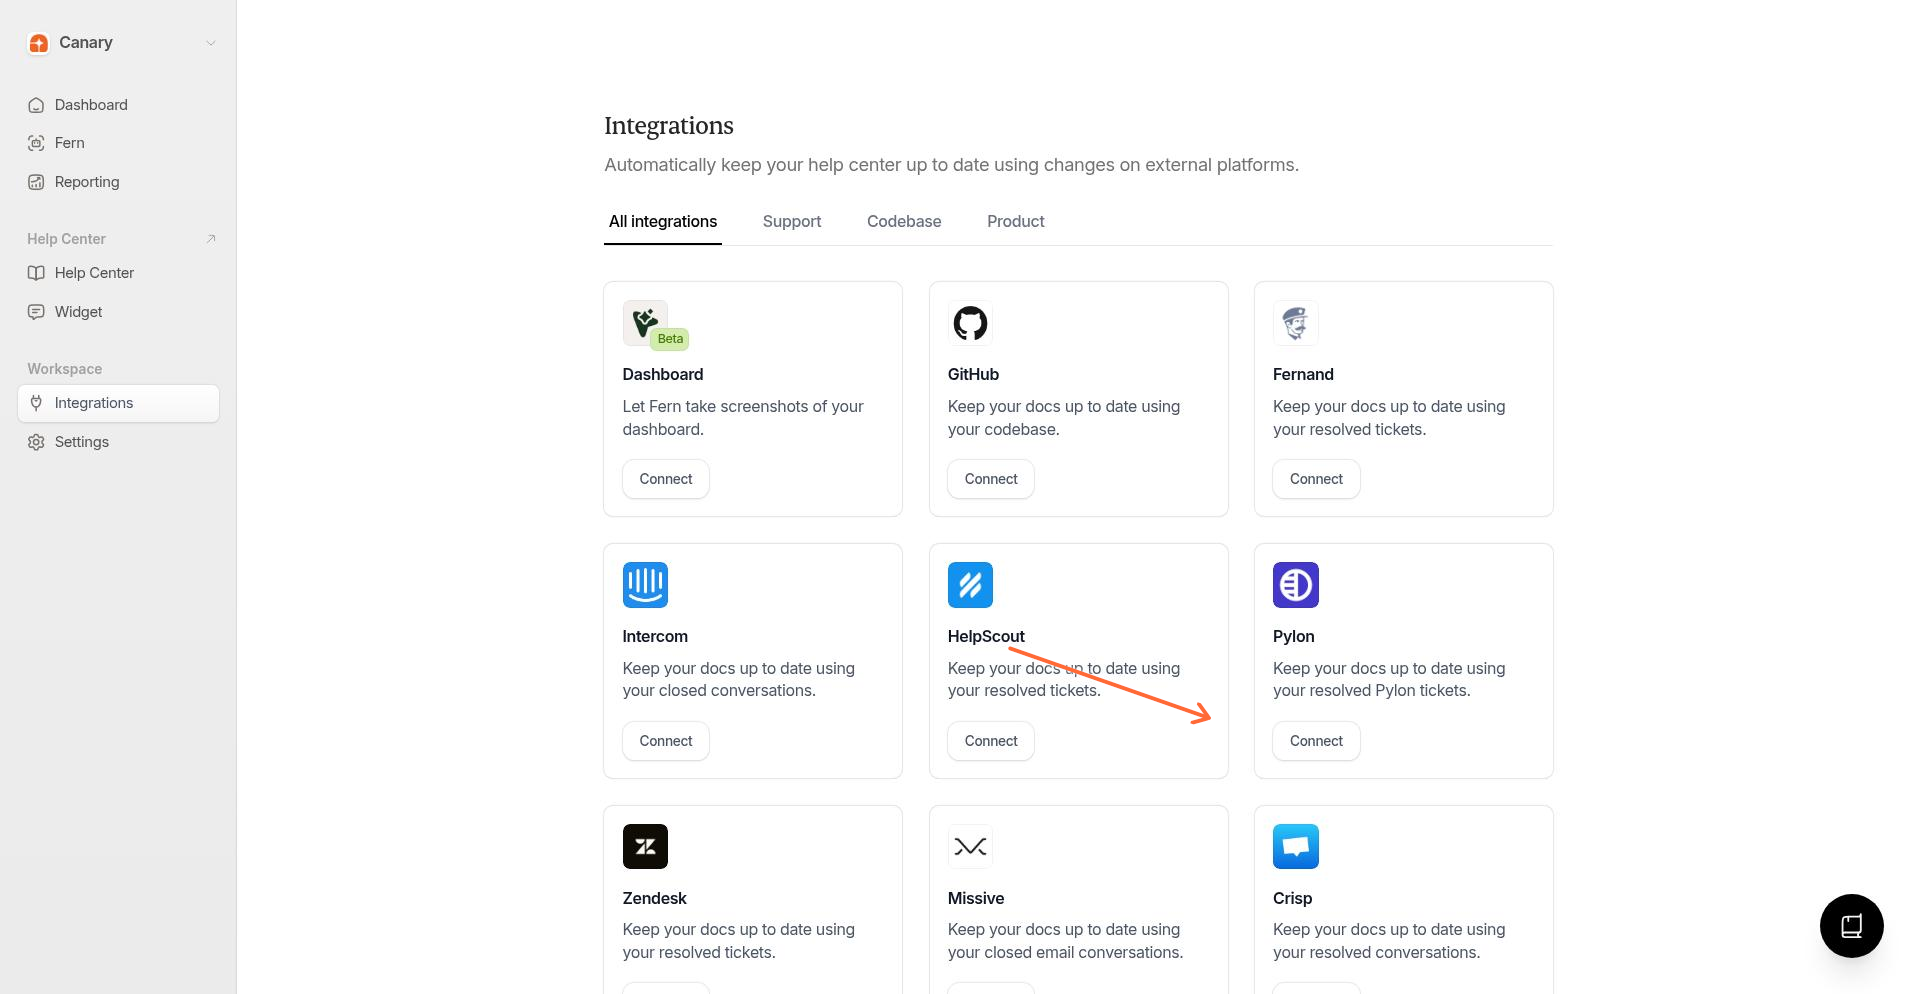Click the Intercom integration icon

[645, 585]
